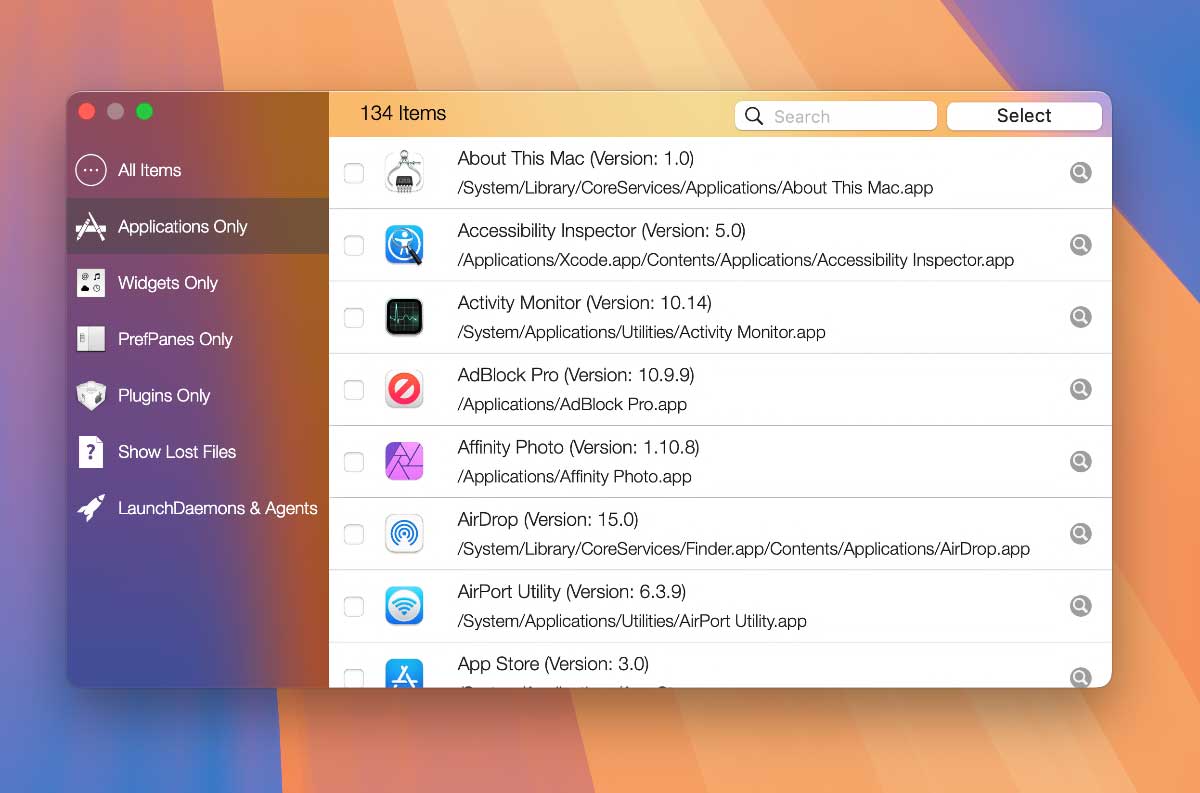Screen dimensions: 1200x793
Task: Click the title Affinity Photo (Version: 1.10.8)
Action: pyautogui.click(x=579, y=447)
